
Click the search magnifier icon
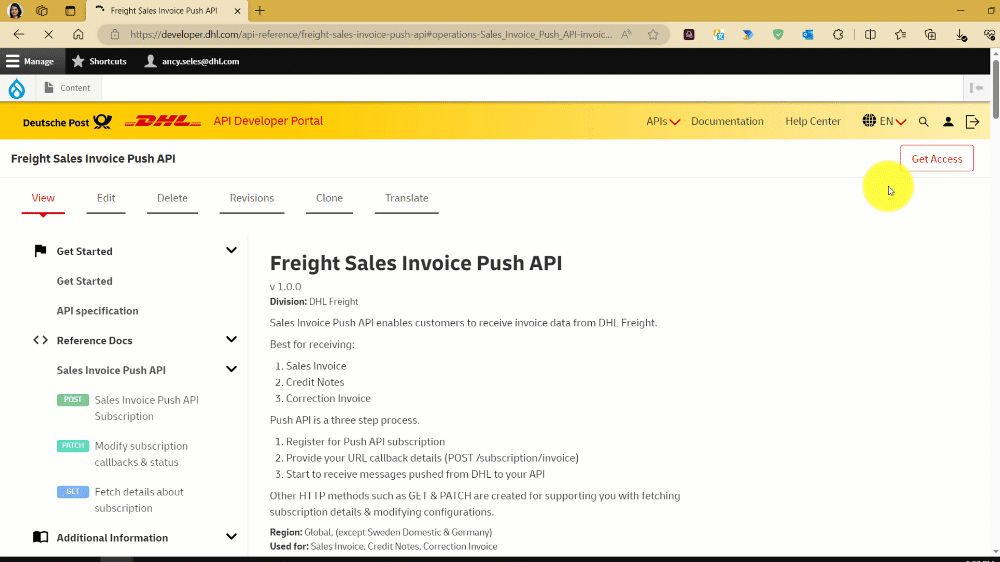pos(923,121)
